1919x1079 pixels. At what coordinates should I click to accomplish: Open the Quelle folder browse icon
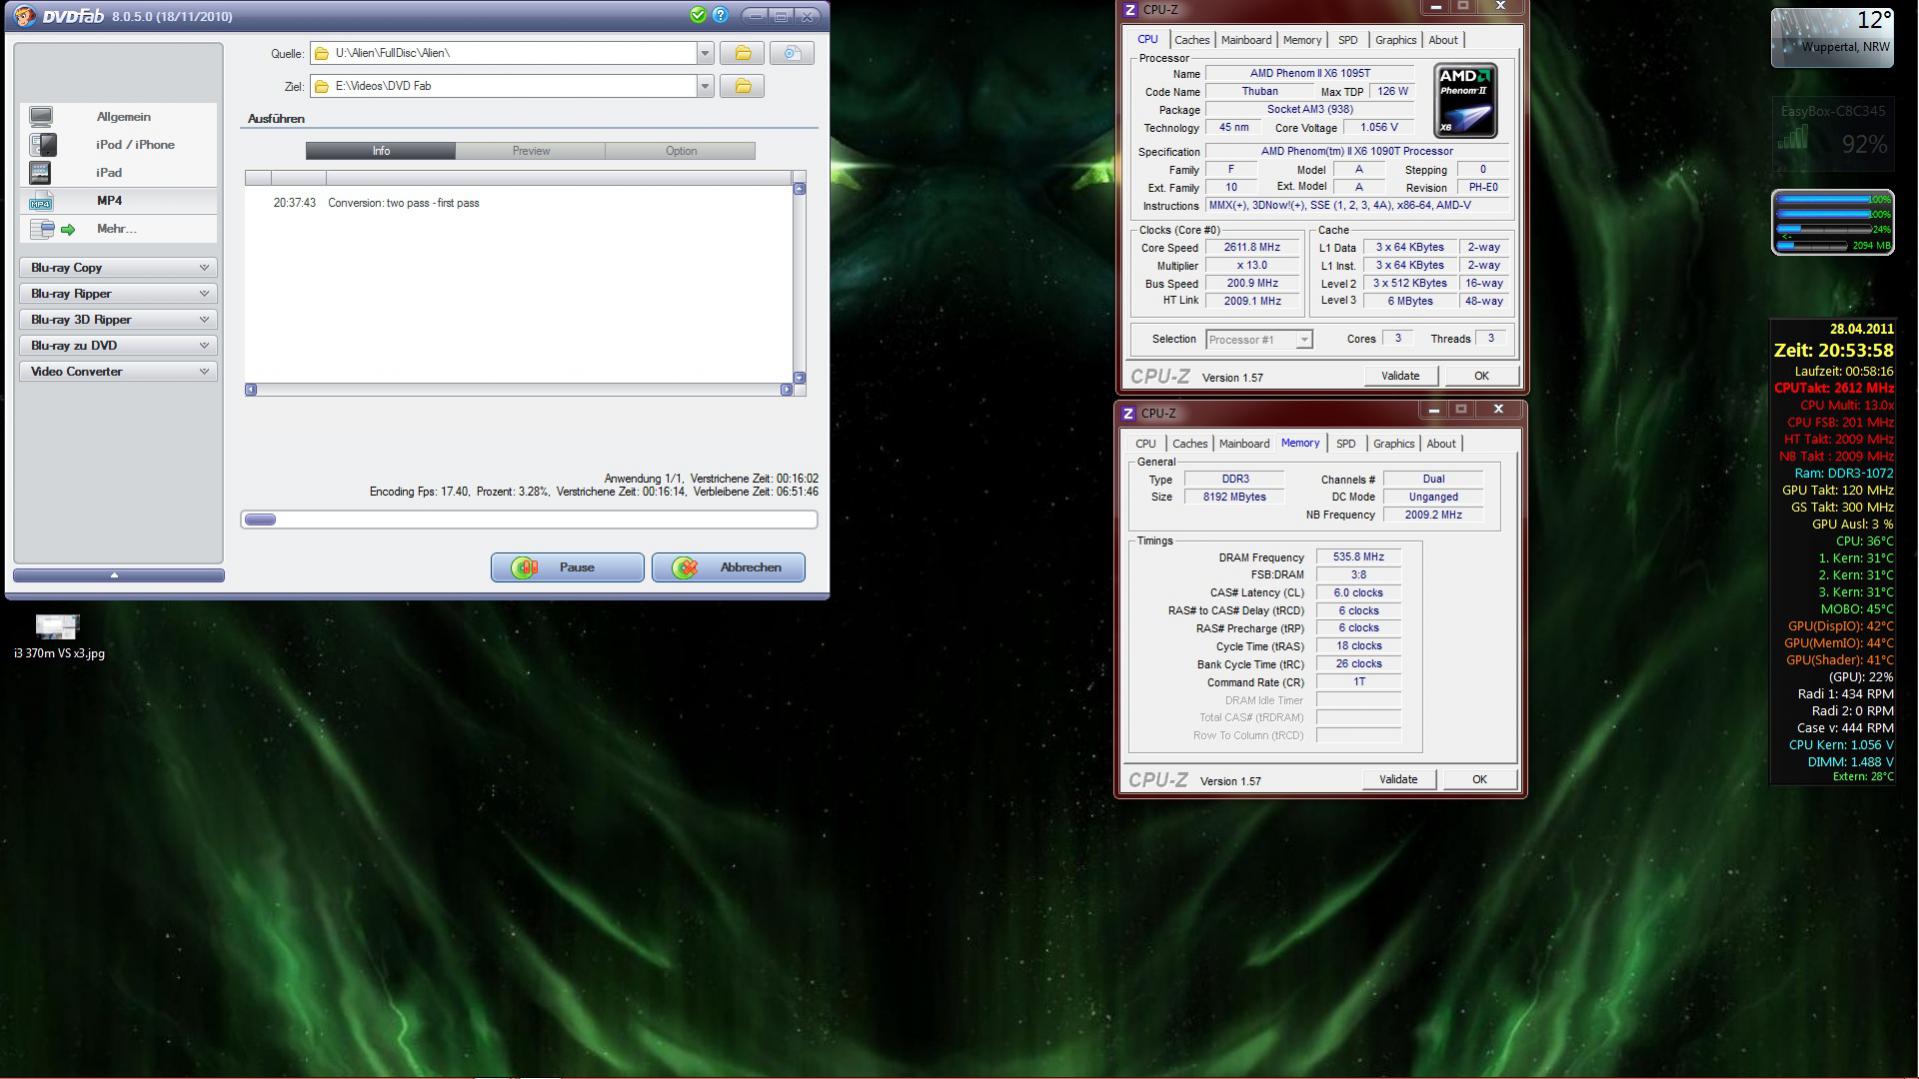pos(743,53)
